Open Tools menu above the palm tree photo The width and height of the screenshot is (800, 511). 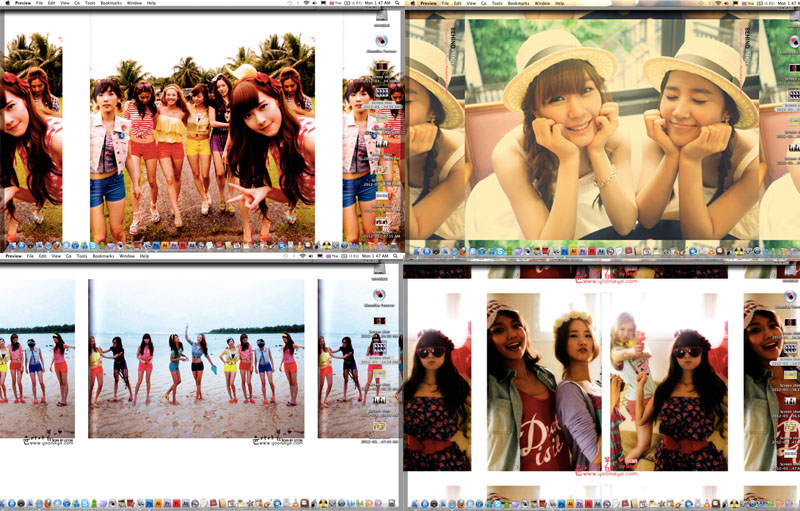pos(90,3)
